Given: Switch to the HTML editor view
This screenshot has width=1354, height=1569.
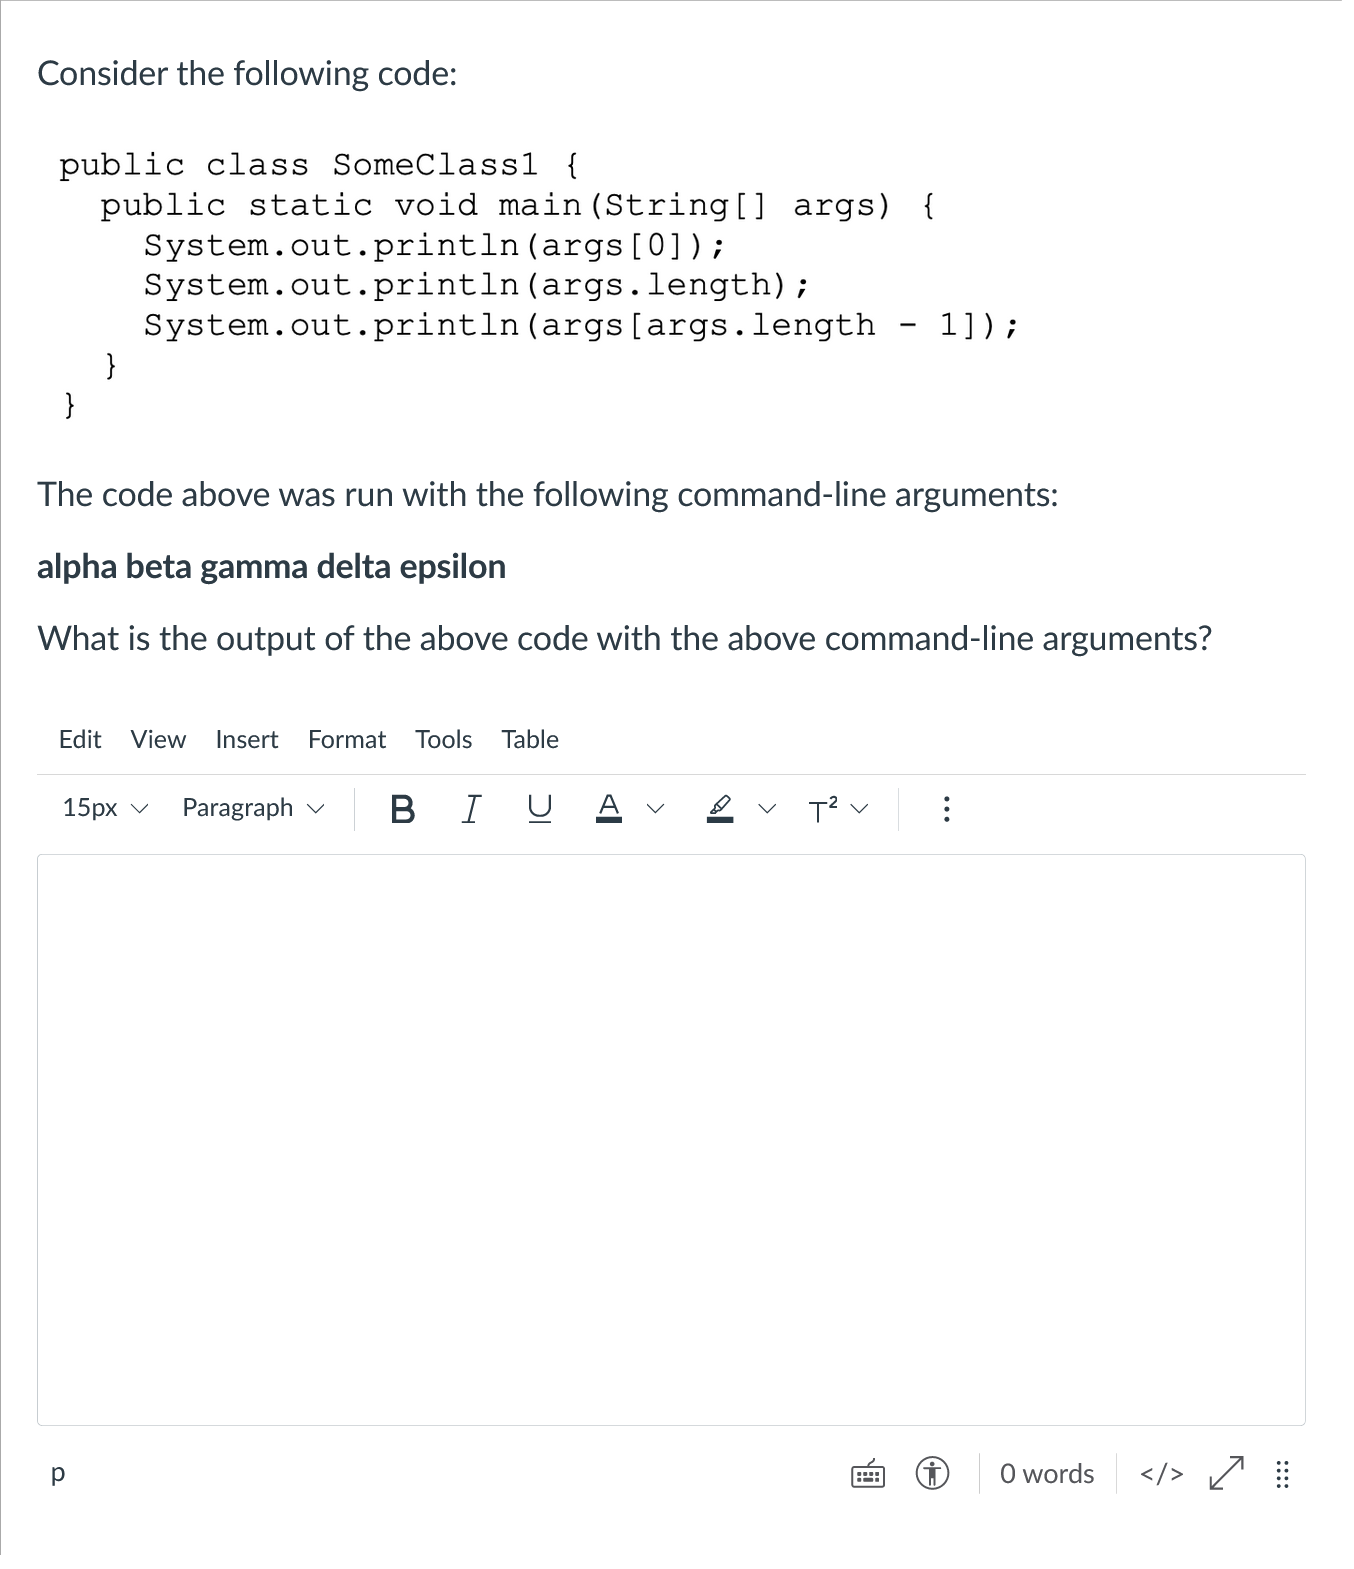Looking at the screenshot, I should (x=1159, y=1473).
